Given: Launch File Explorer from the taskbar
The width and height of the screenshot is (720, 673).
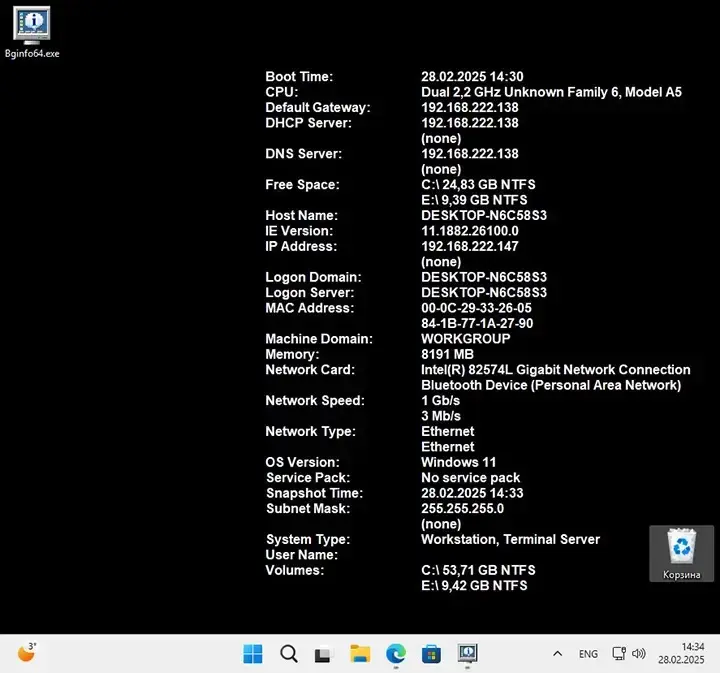Looking at the screenshot, I should pos(360,654).
